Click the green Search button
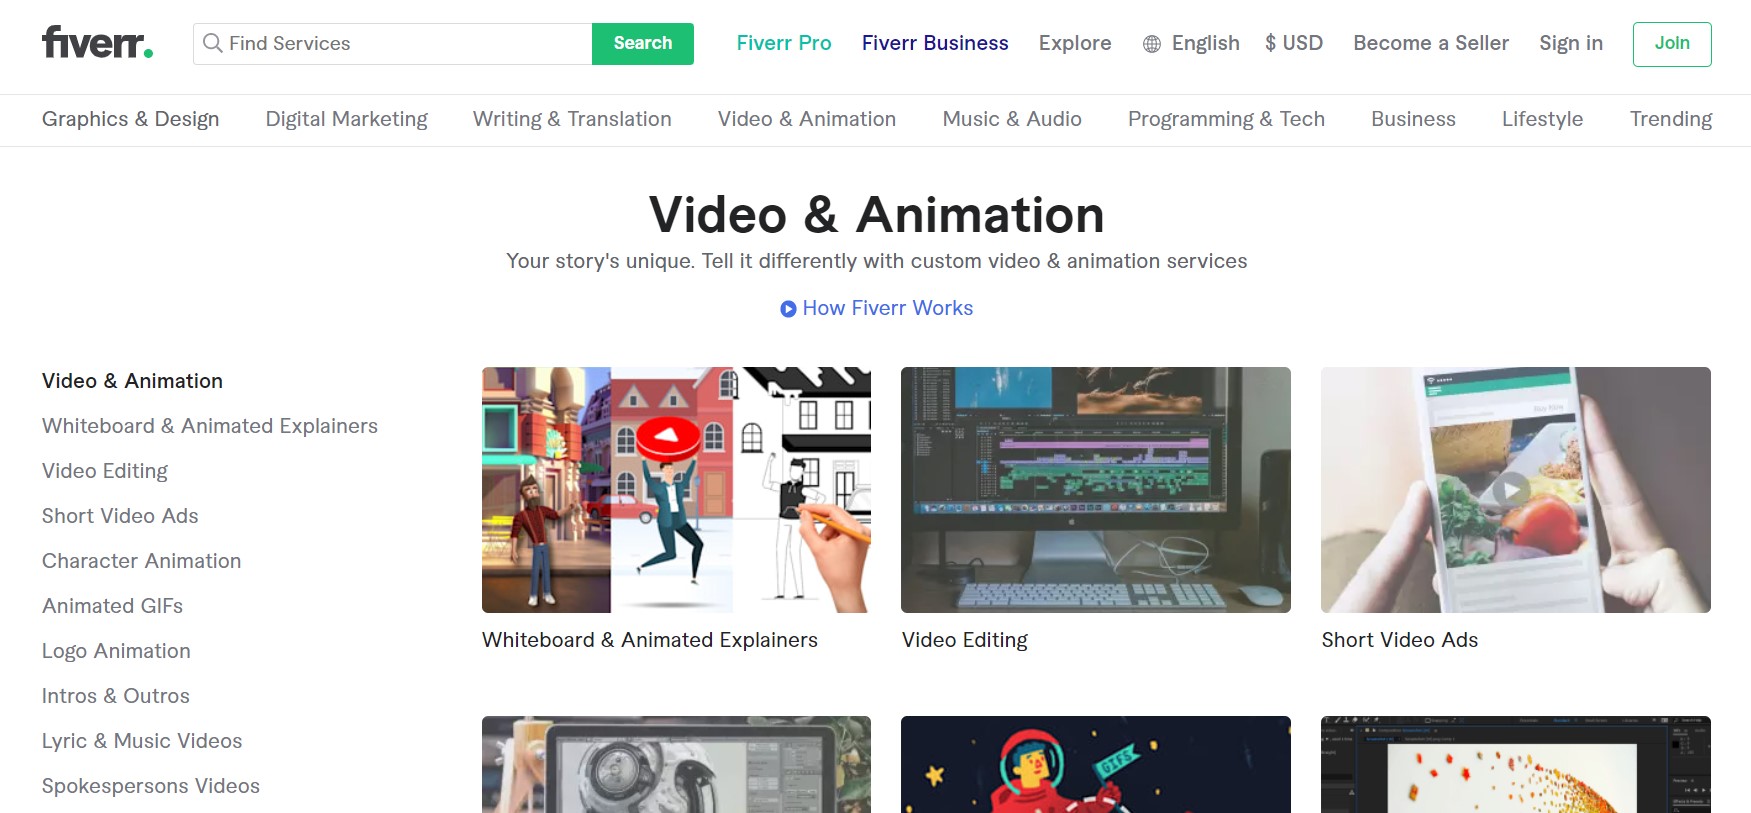Viewport: 1751px width, 813px height. [643, 44]
